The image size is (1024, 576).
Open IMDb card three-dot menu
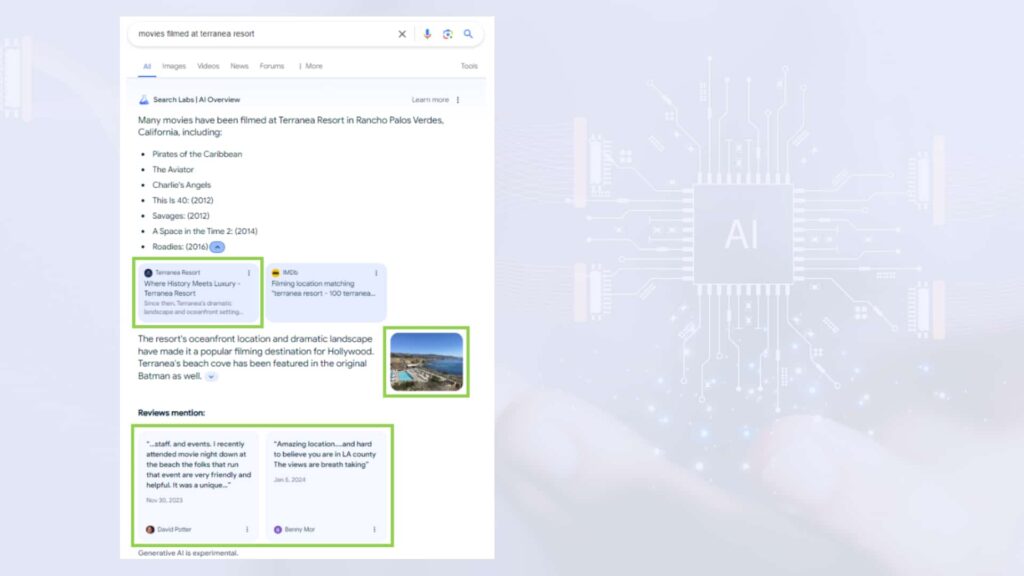click(376, 273)
